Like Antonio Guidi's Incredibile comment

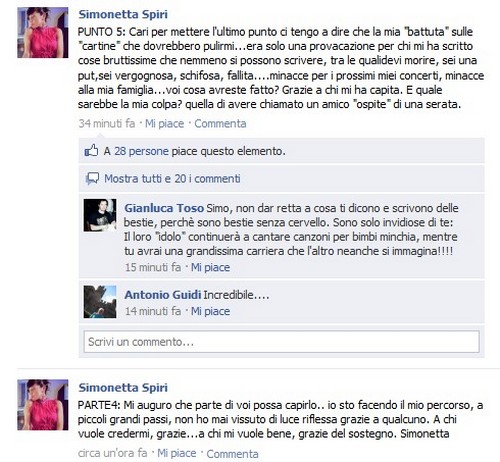[x=210, y=311]
